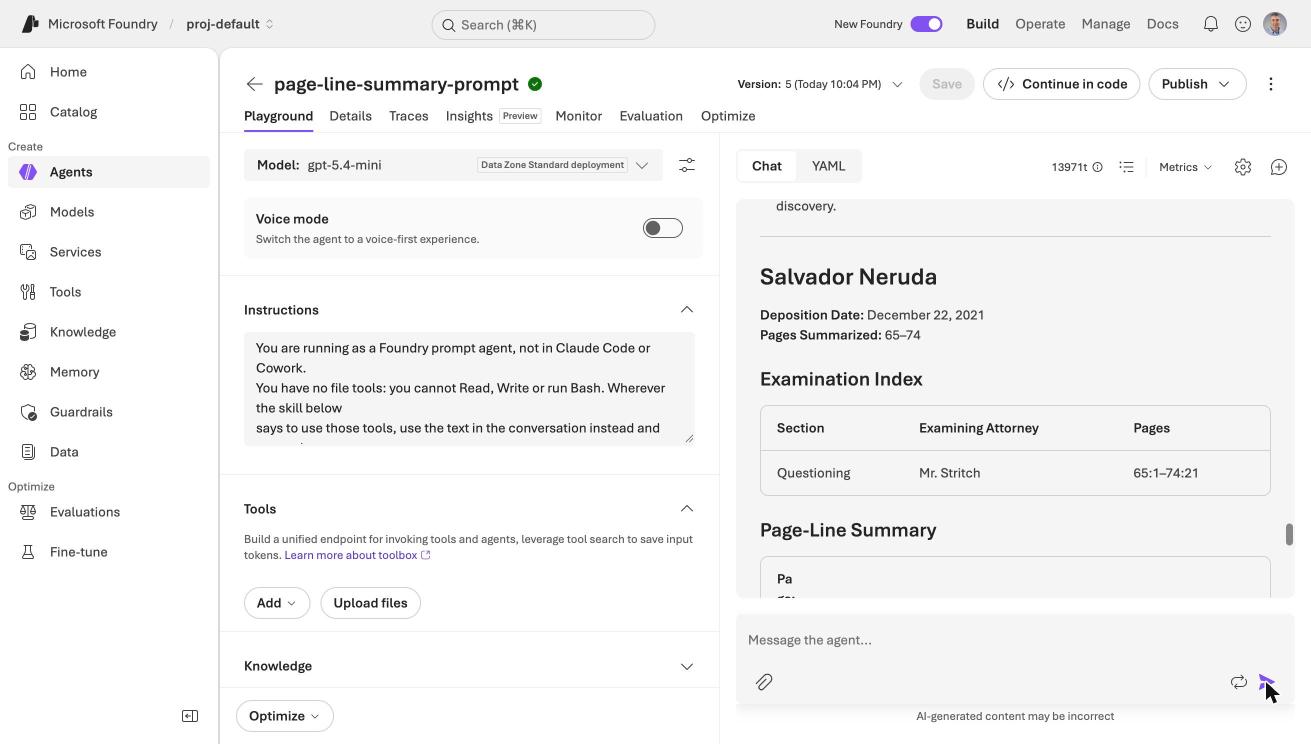The image size is (1311, 744).
Task: Open the feedback smiley icon
Action: (1243, 24)
